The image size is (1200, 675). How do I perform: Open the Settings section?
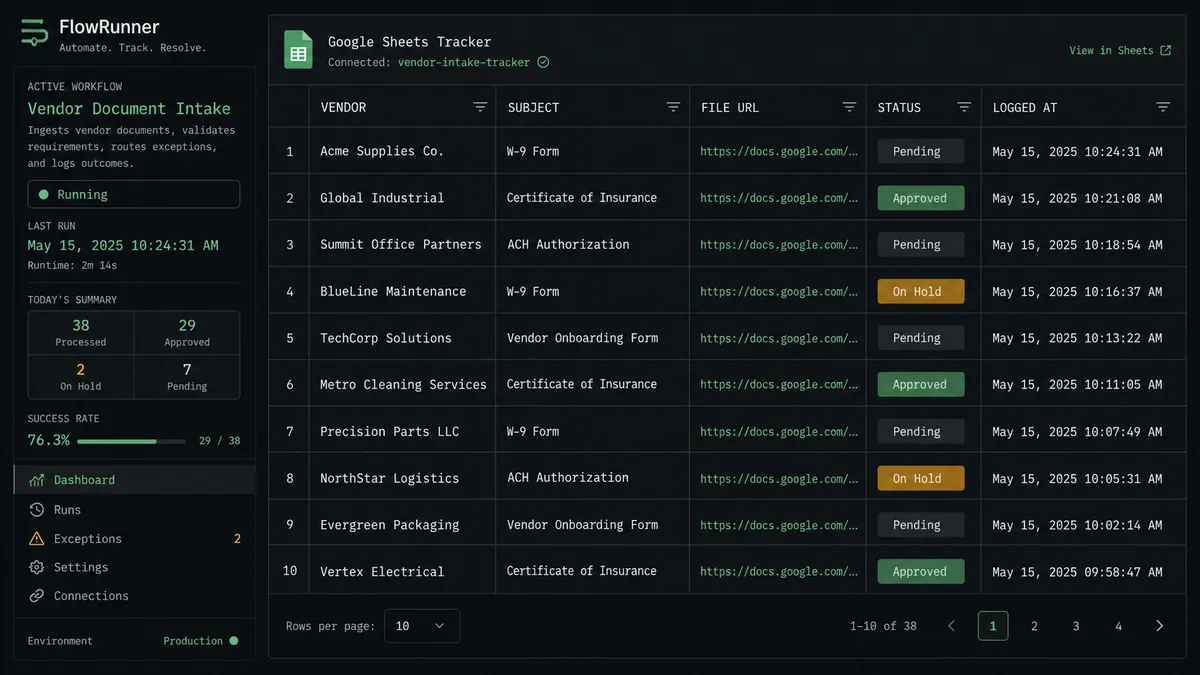click(134, 567)
